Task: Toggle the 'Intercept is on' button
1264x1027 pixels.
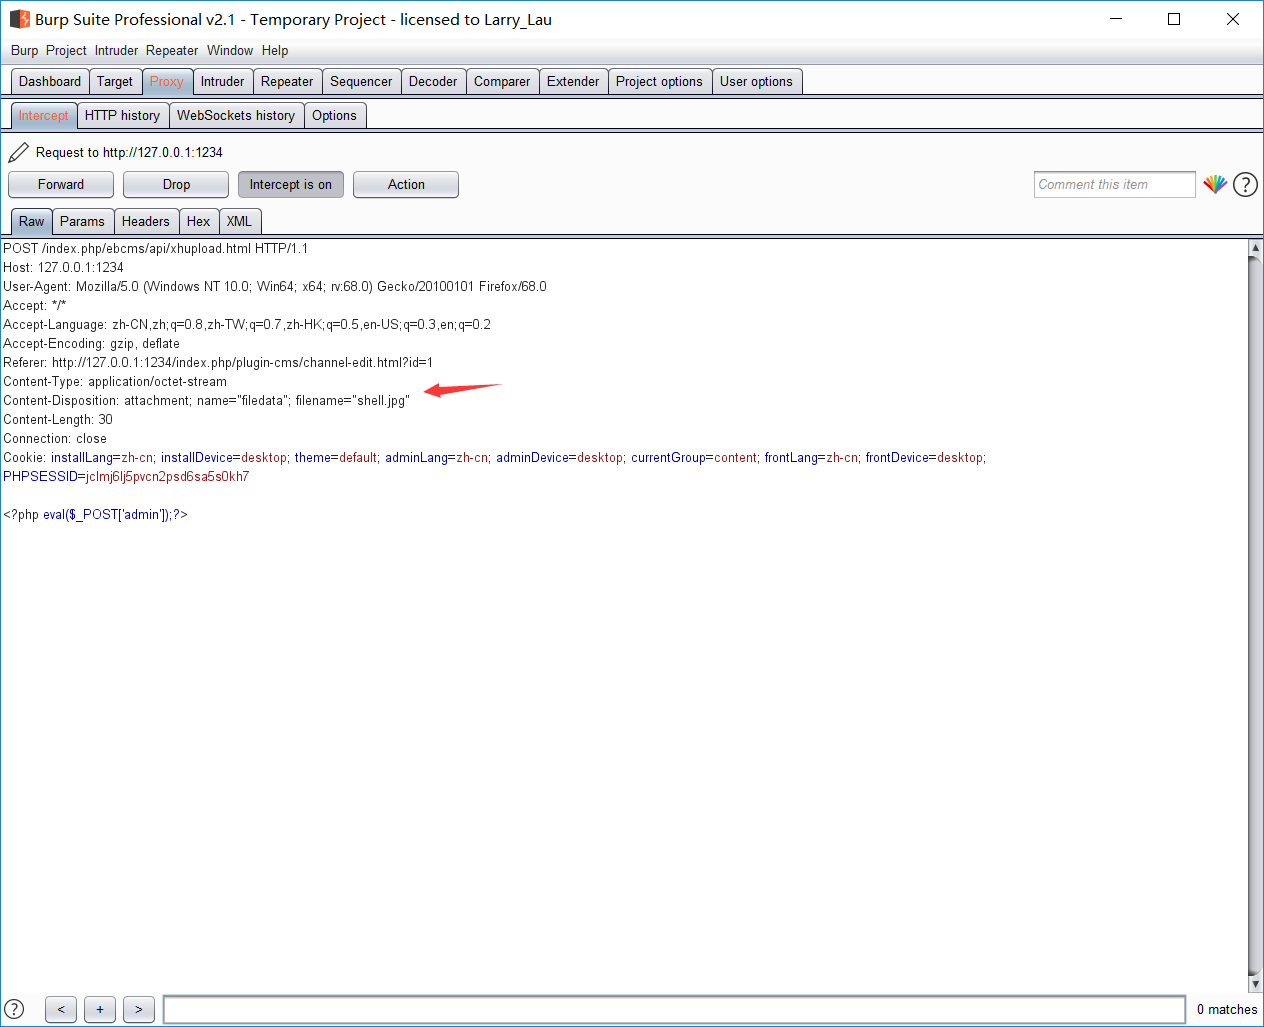Action: click(291, 184)
